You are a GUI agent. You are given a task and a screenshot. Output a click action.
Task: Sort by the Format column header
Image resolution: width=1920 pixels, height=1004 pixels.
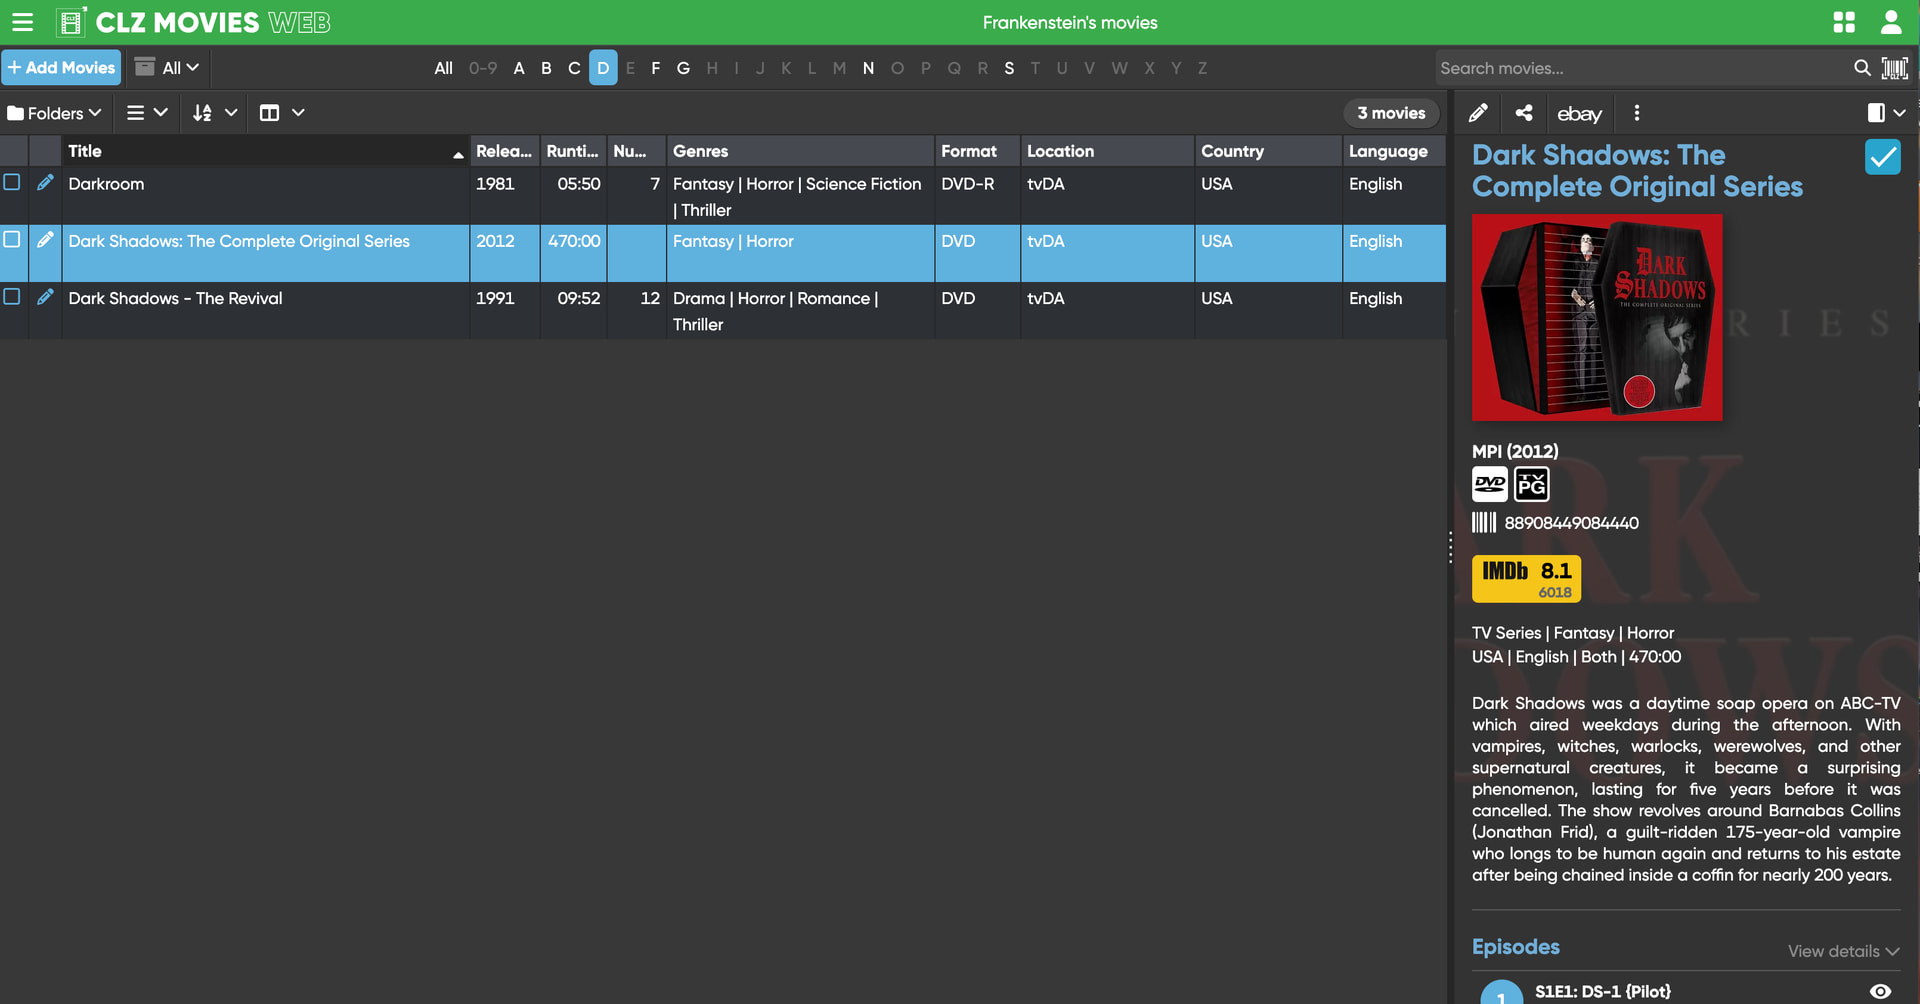coord(977,151)
